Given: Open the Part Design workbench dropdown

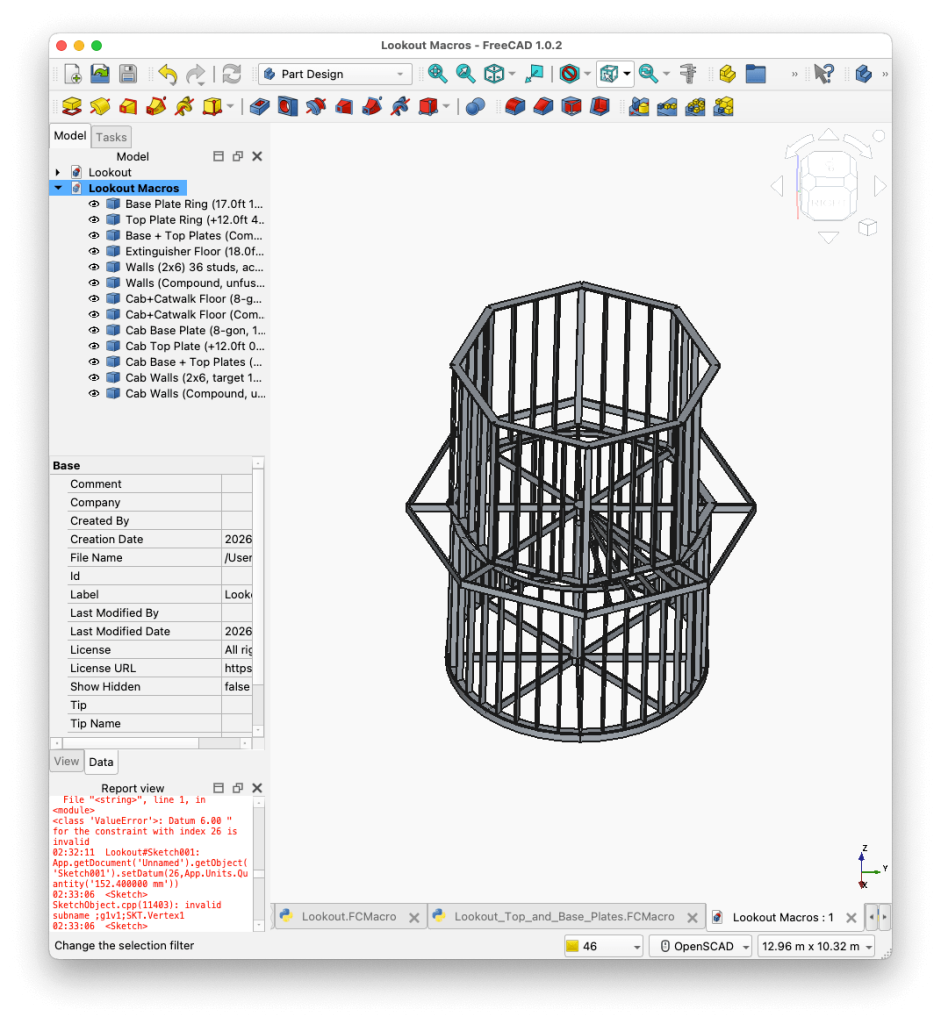Looking at the screenshot, I should click(x=335, y=74).
